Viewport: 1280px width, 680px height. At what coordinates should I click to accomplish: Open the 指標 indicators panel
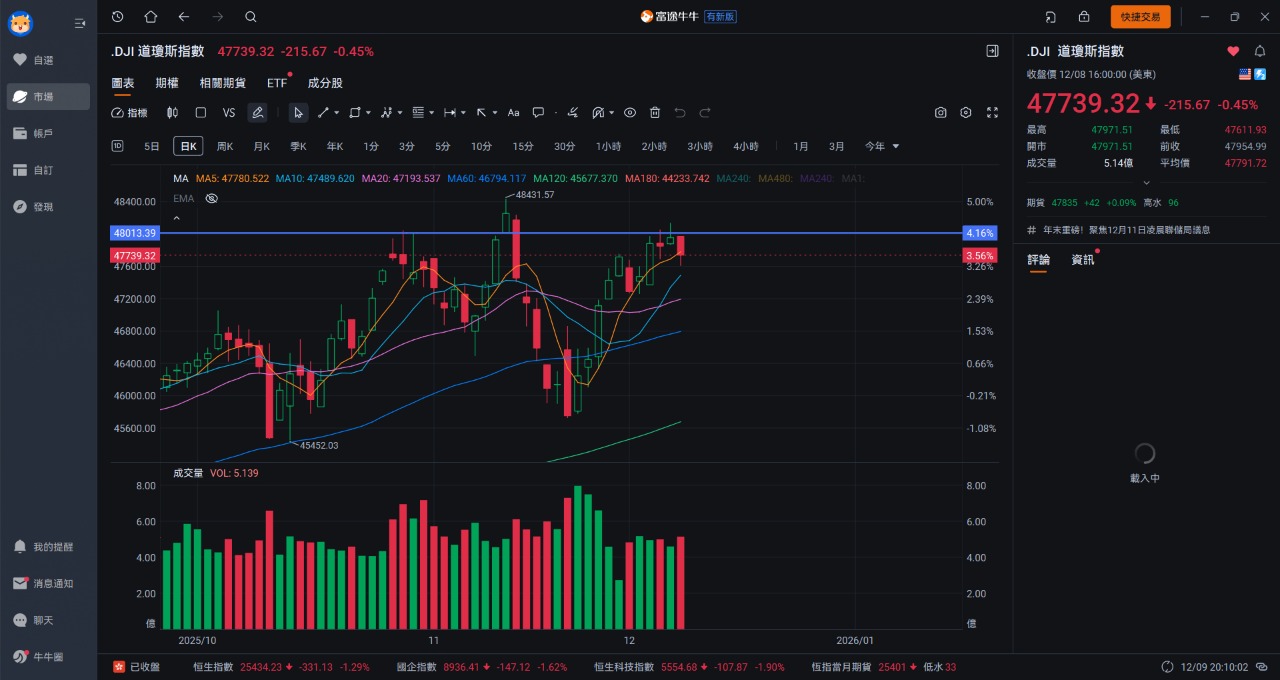(x=129, y=113)
